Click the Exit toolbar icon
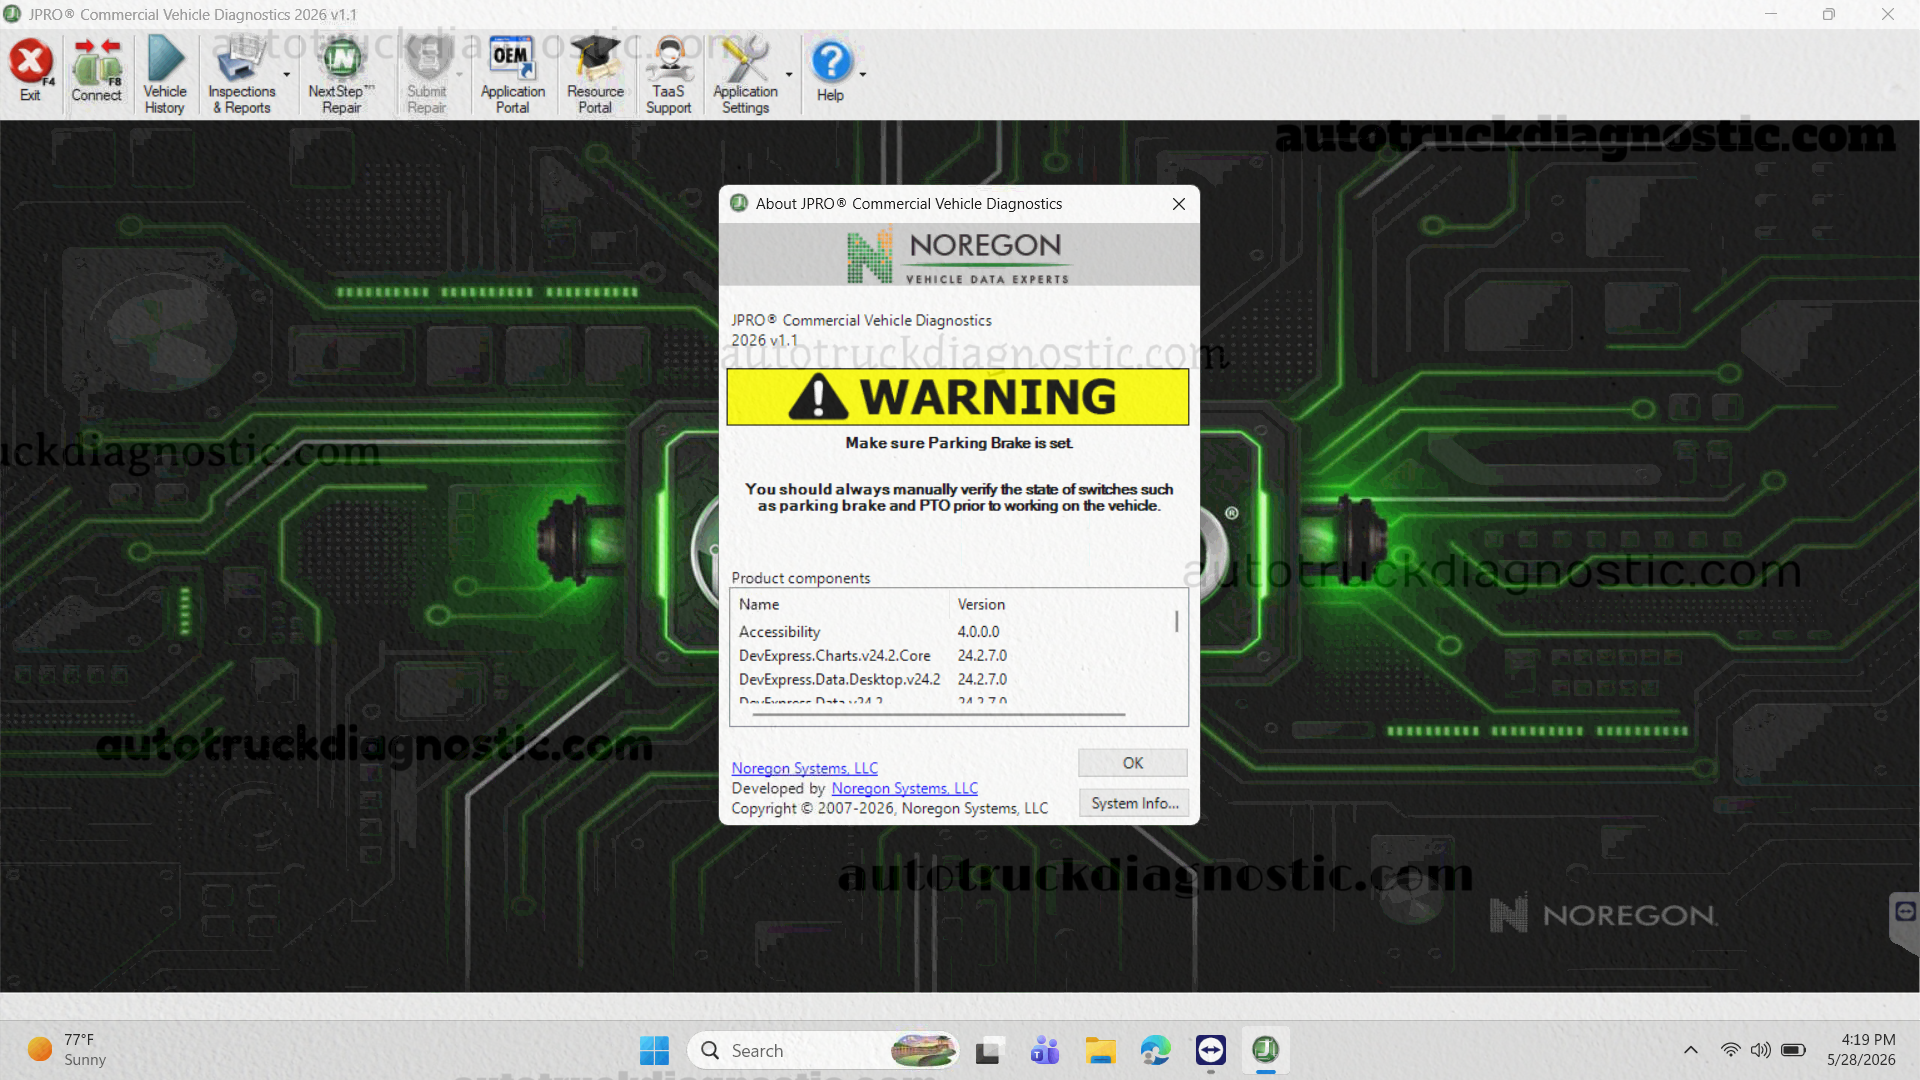This screenshot has width=1920, height=1080. pos(31,72)
